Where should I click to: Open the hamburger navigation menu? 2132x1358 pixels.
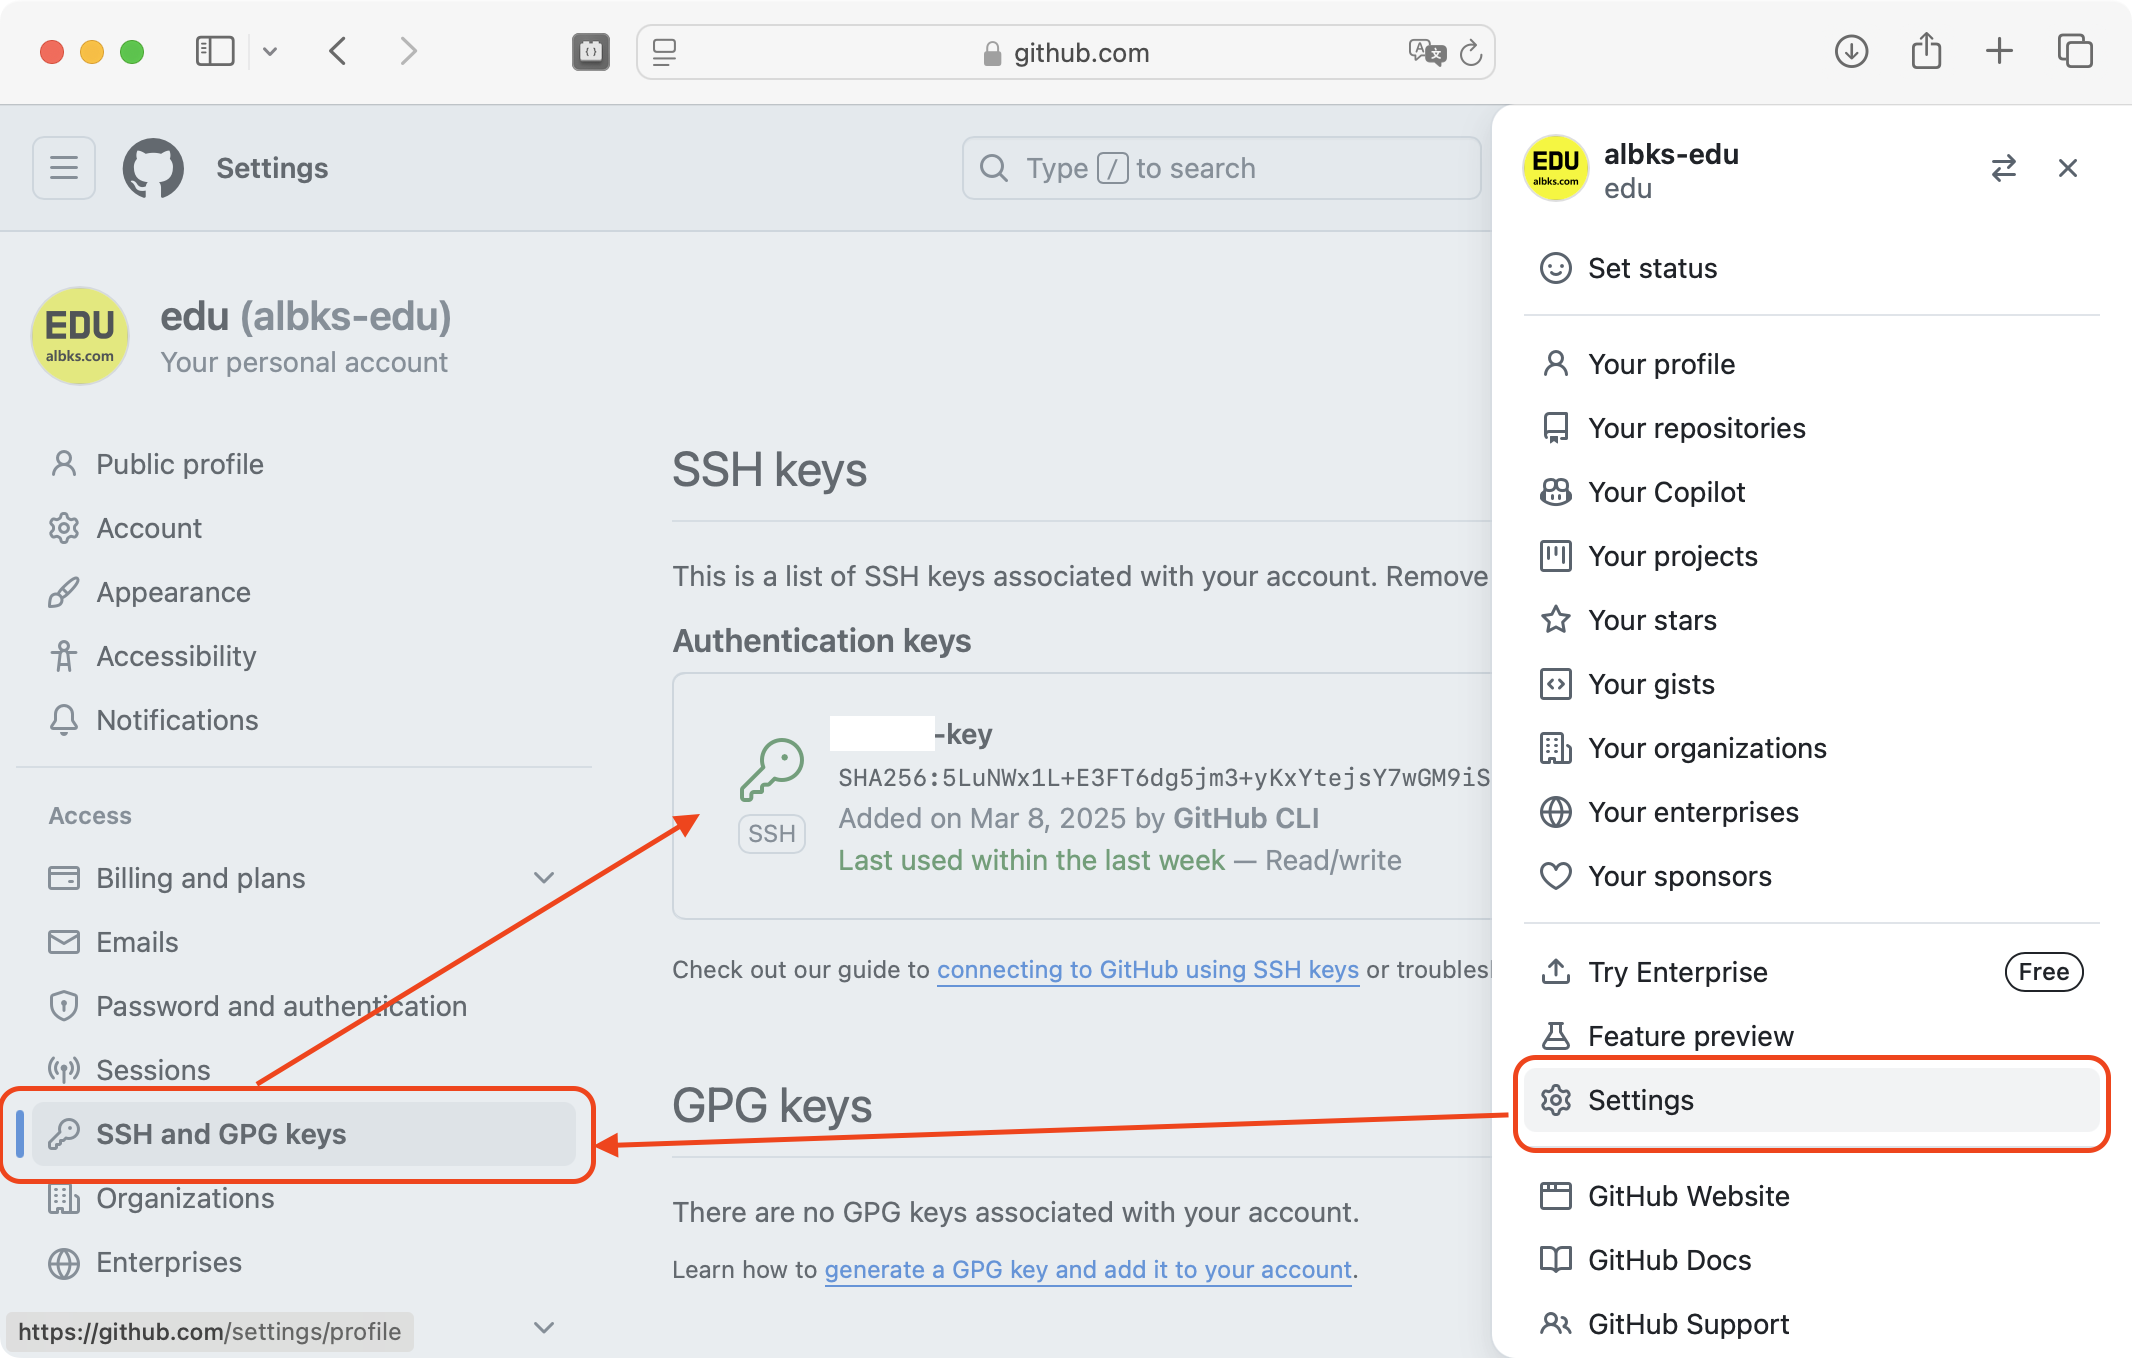[x=64, y=168]
